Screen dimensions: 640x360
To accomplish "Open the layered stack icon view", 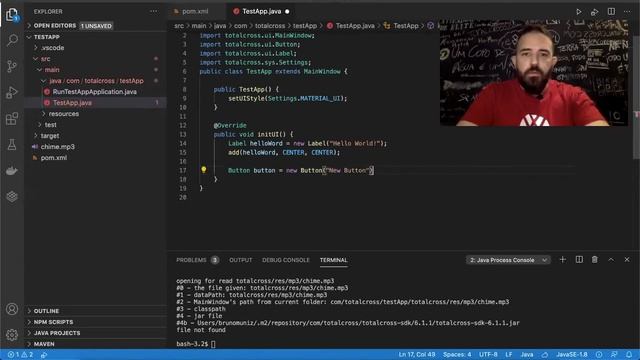I will tap(12, 196).
